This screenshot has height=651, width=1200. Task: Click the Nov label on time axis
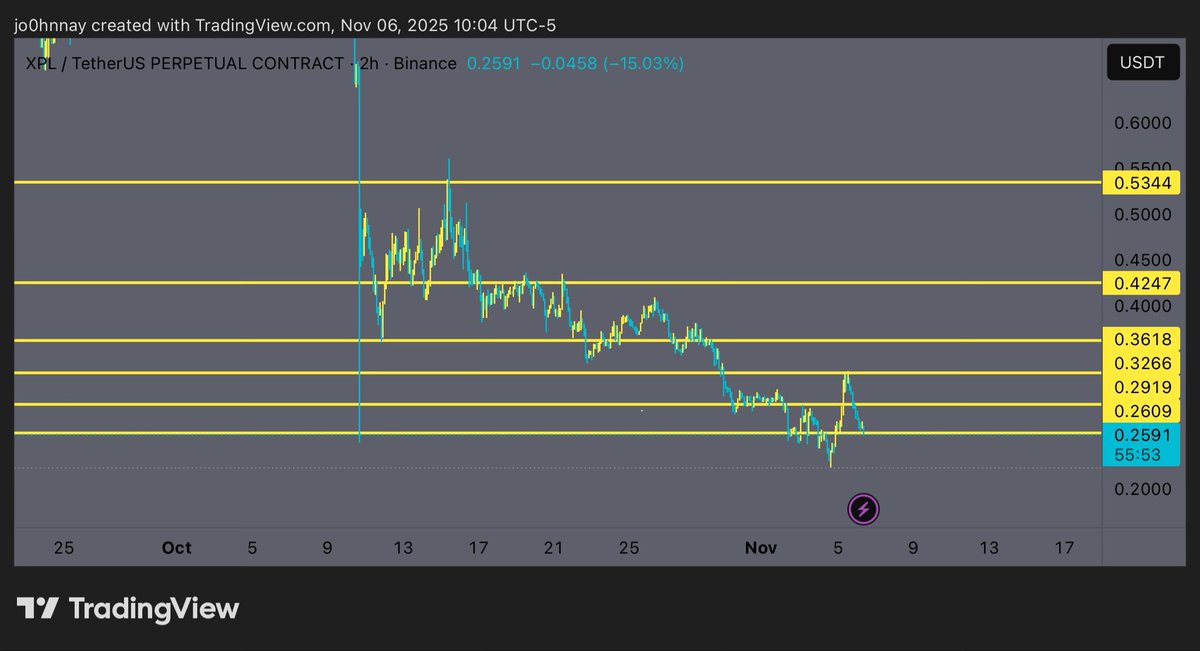761,548
